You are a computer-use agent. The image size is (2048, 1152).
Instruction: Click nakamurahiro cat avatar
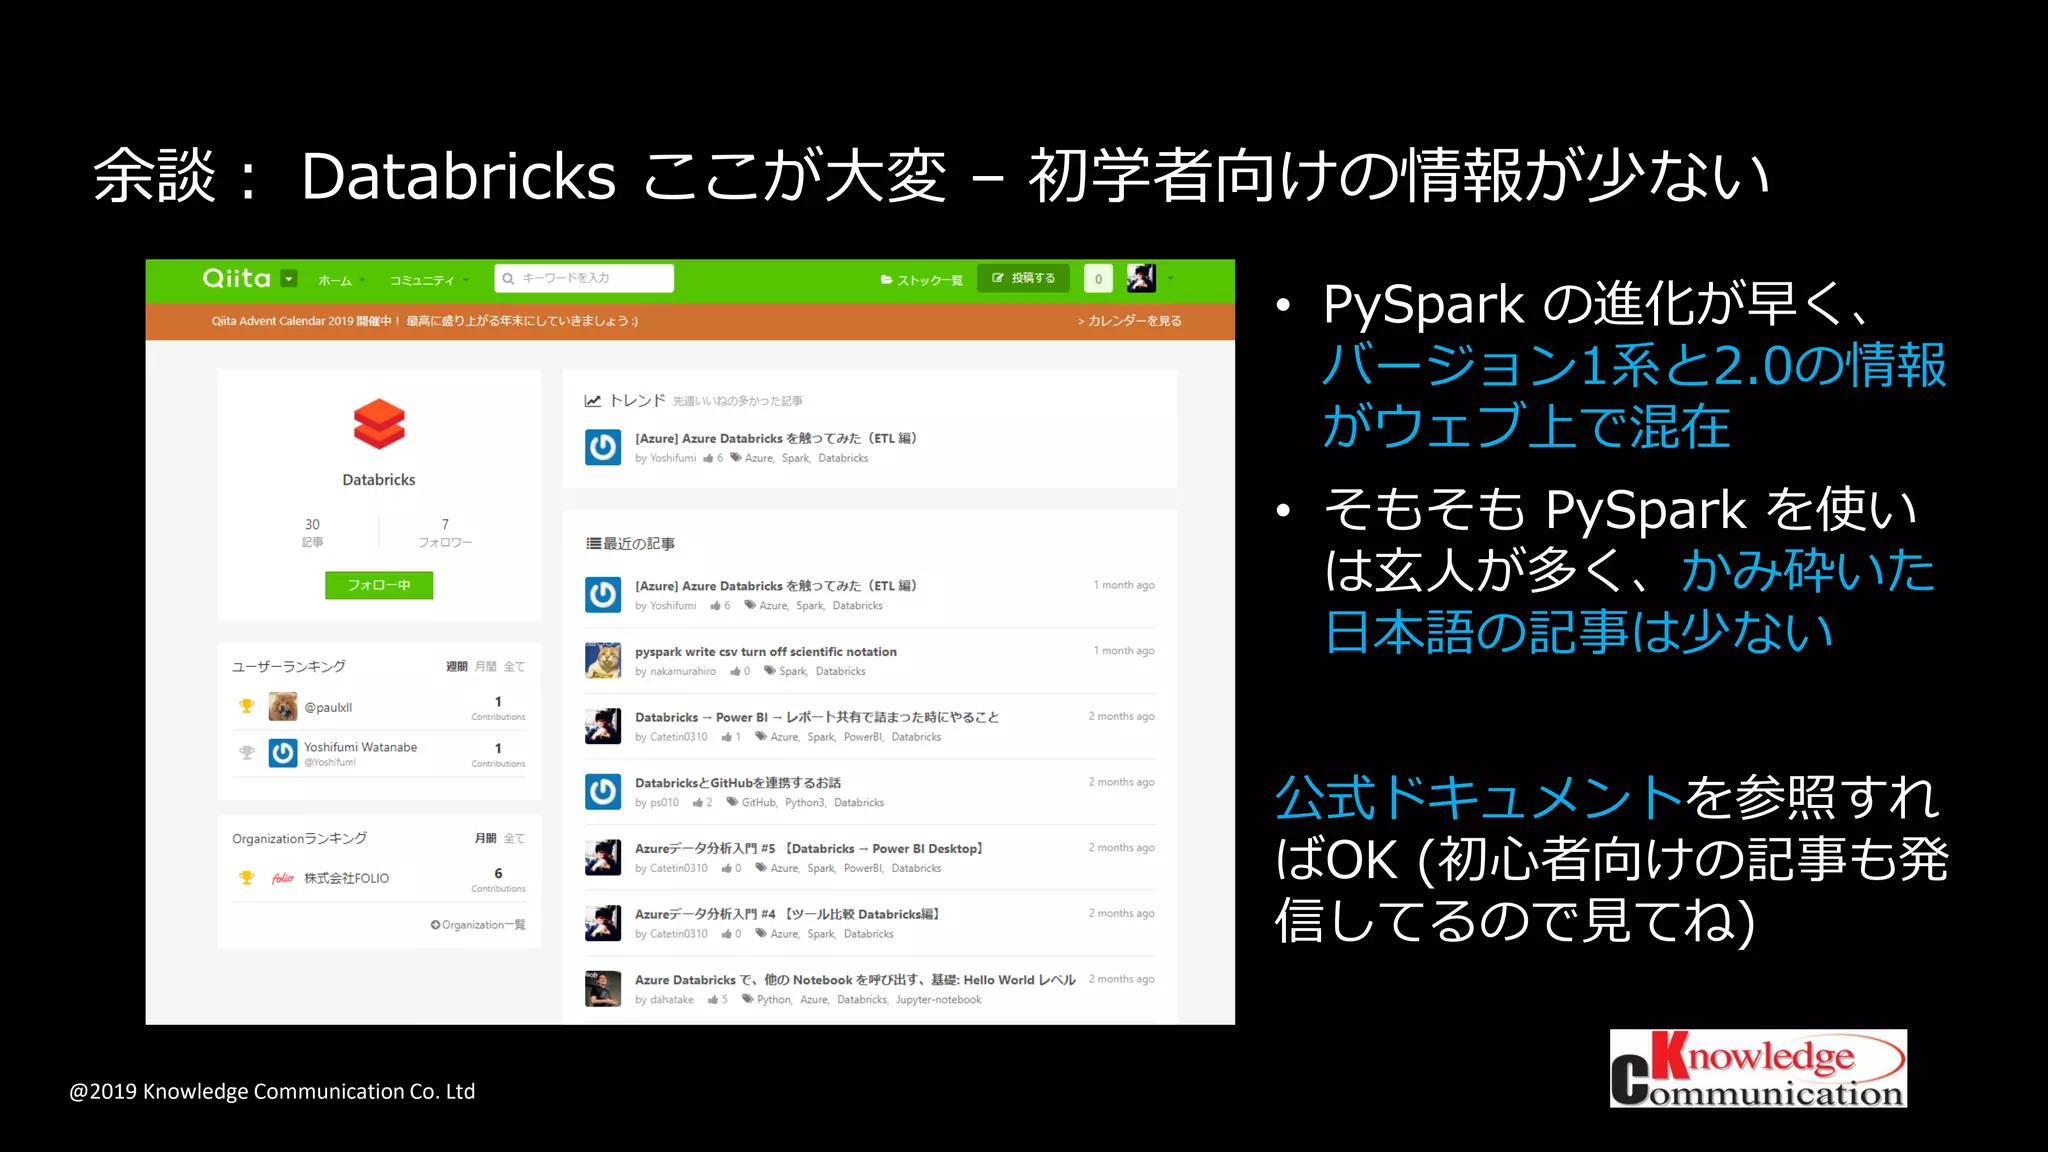[603, 660]
